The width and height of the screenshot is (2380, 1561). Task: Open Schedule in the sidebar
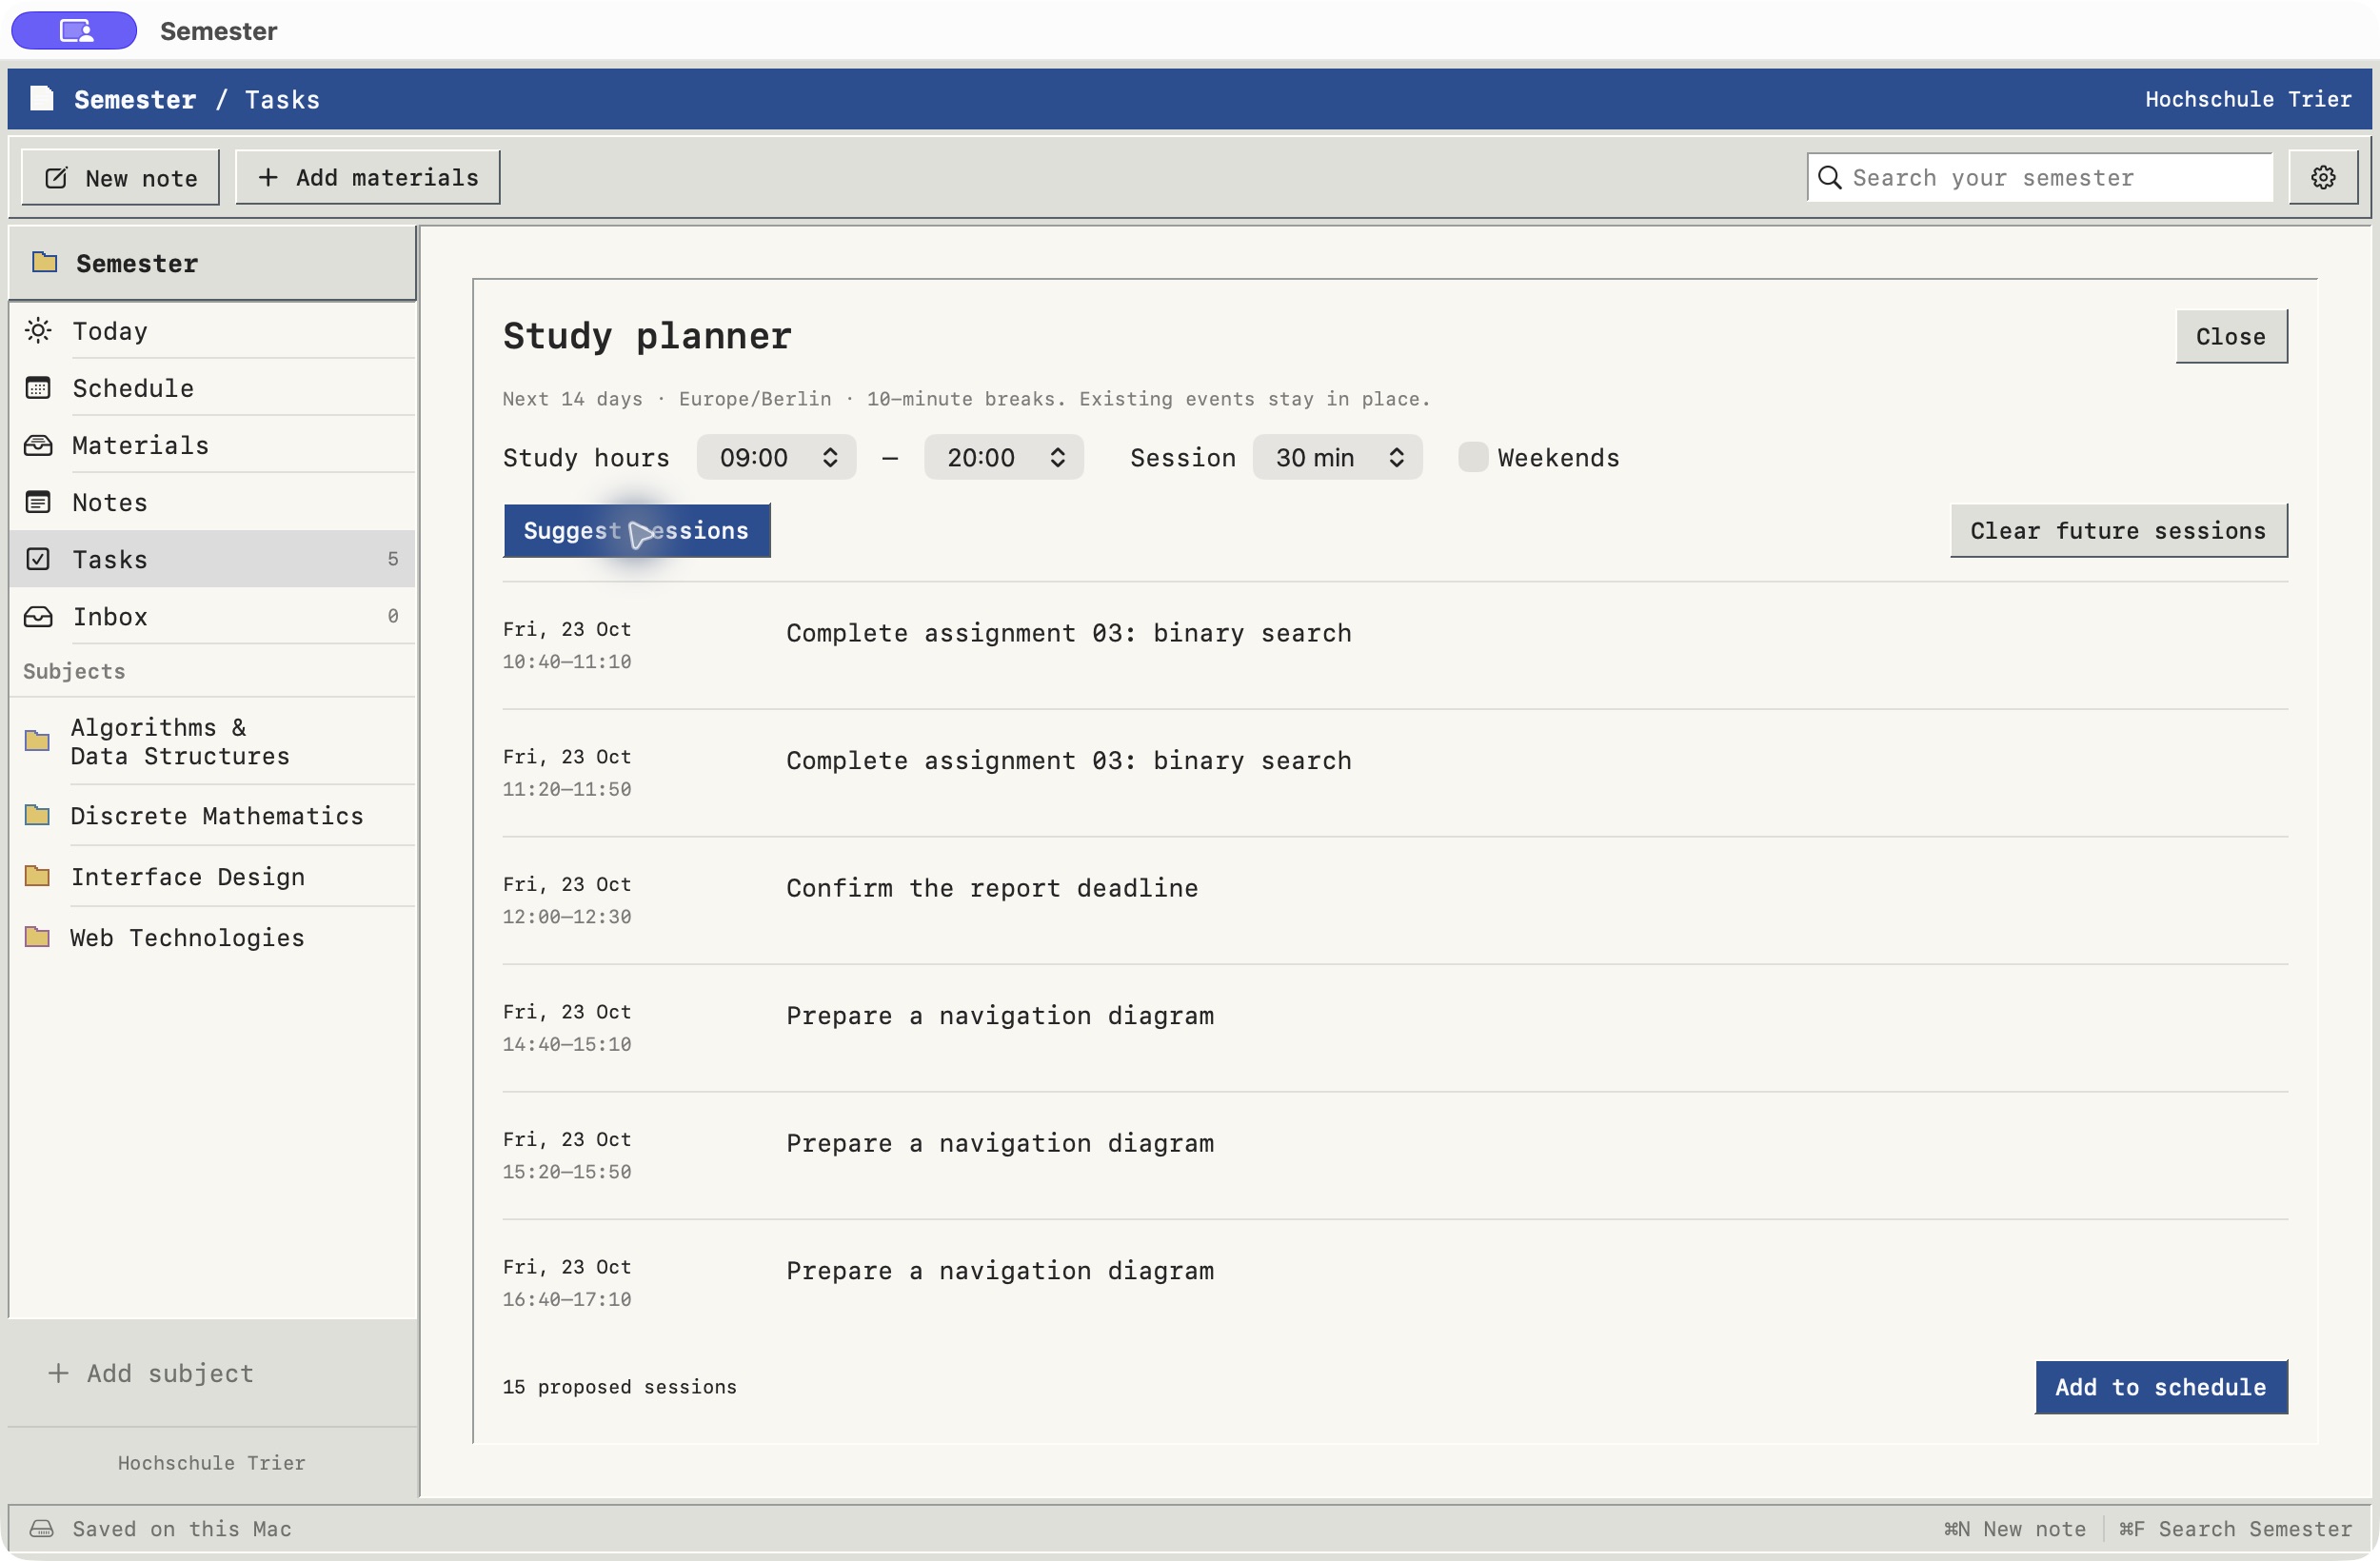click(213, 387)
